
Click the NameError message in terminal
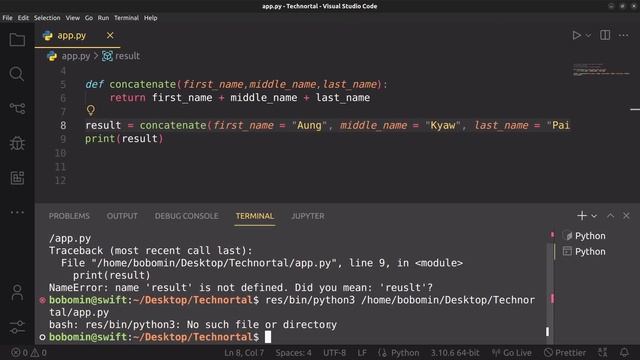pyautogui.click(x=240, y=288)
